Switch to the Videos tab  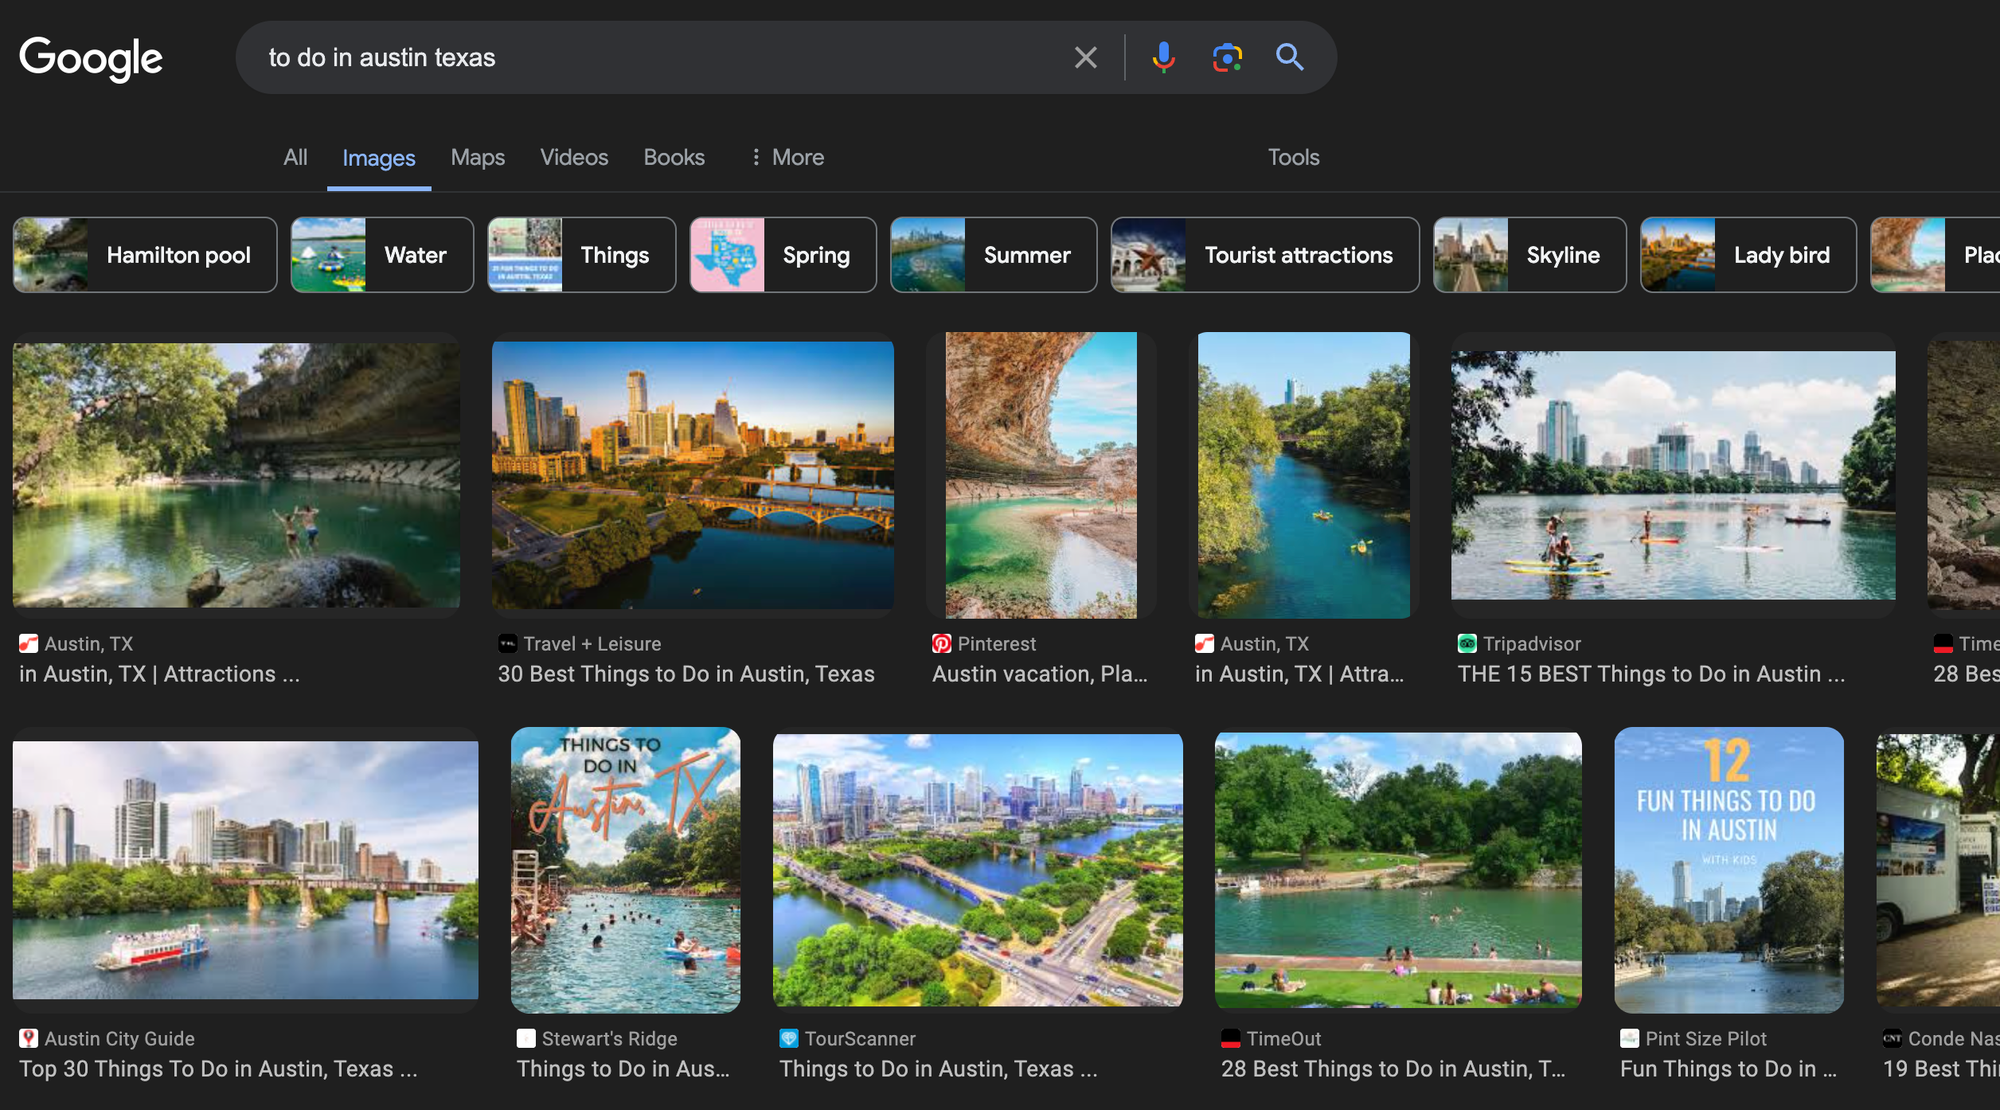pyautogui.click(x=574, y=157)
